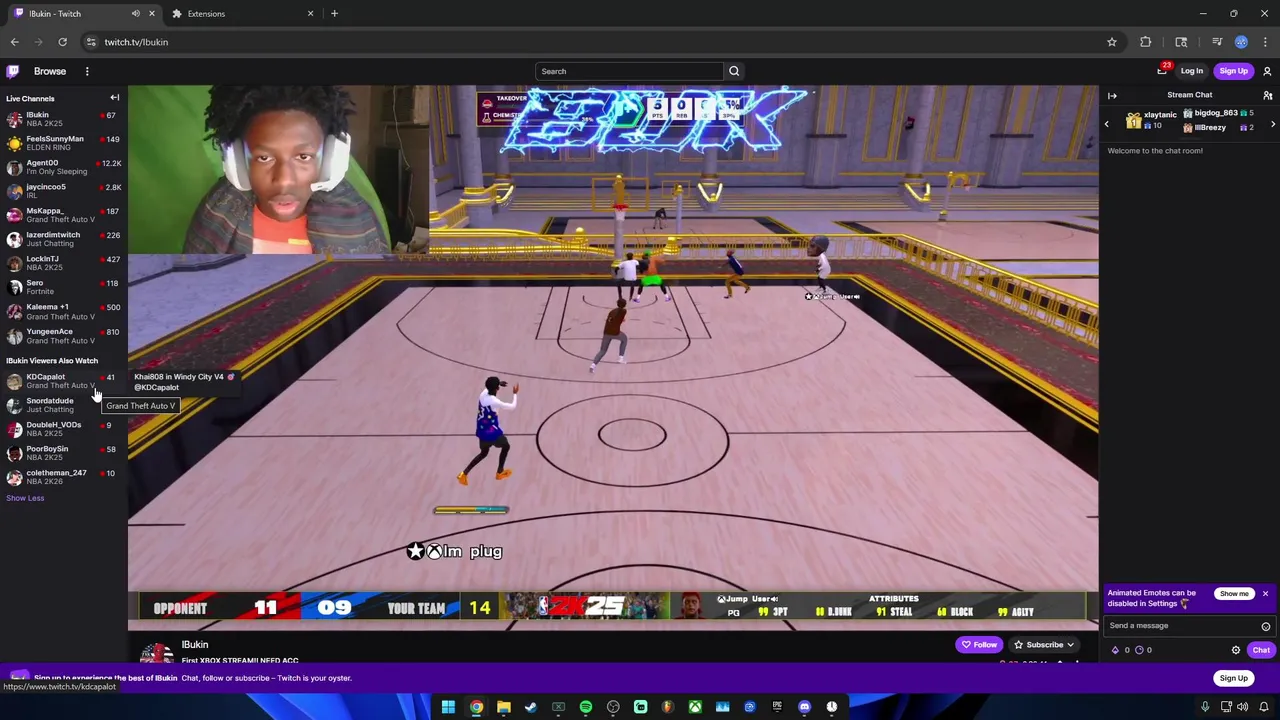Collapse the Stream Chat panel
The width and height of the screenshot is (1280, 720).
coord(1112,95)
